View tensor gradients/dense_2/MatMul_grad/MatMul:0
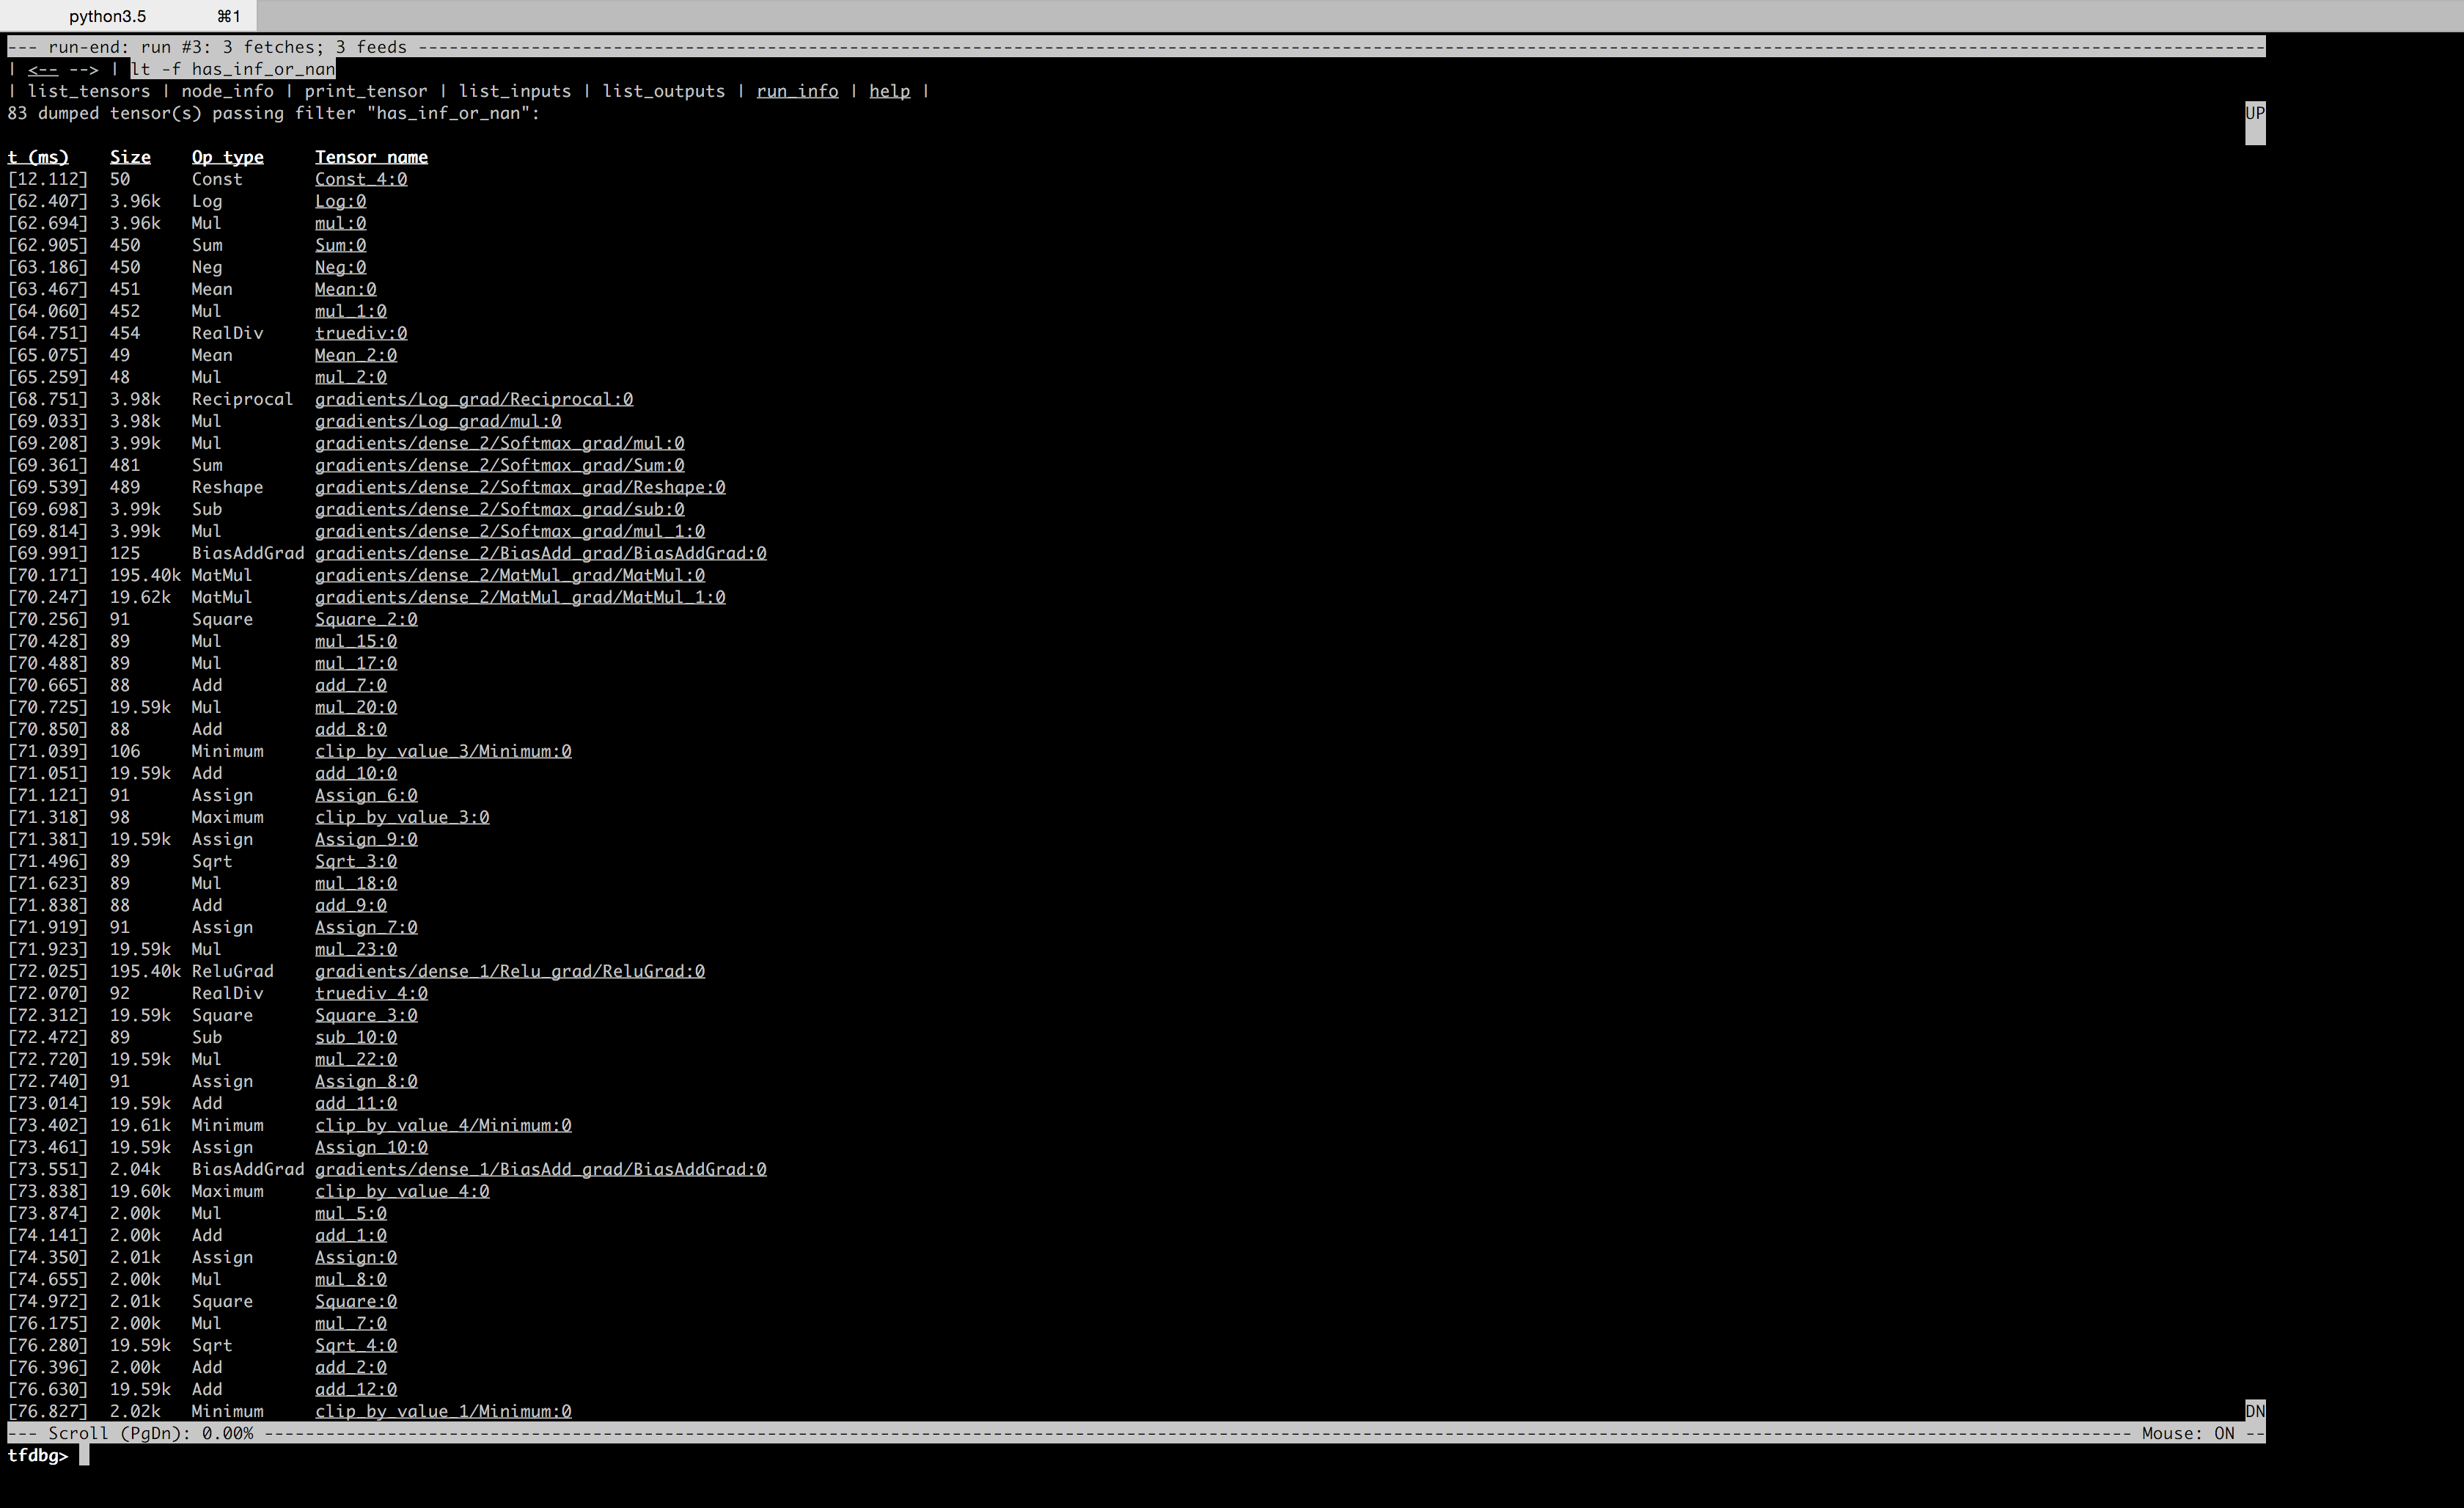 tap(509, 575)
